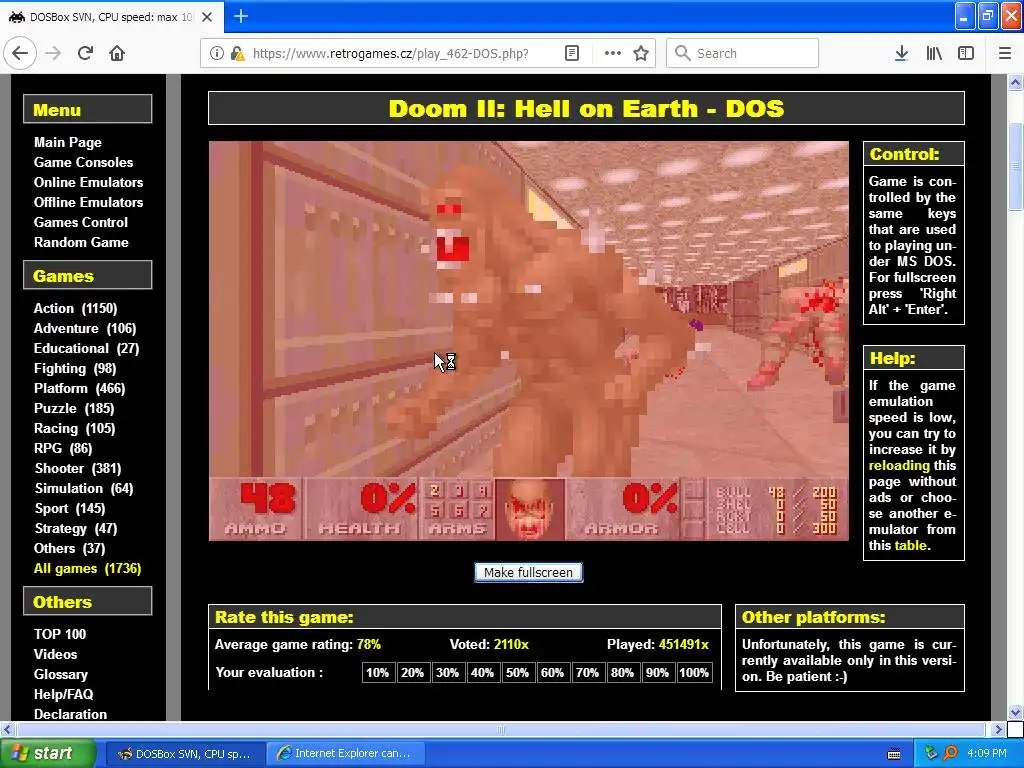Click the reloading link in Help
Image resolution: width=1024 pixels, height=768 pixels.
coord(899,466)
